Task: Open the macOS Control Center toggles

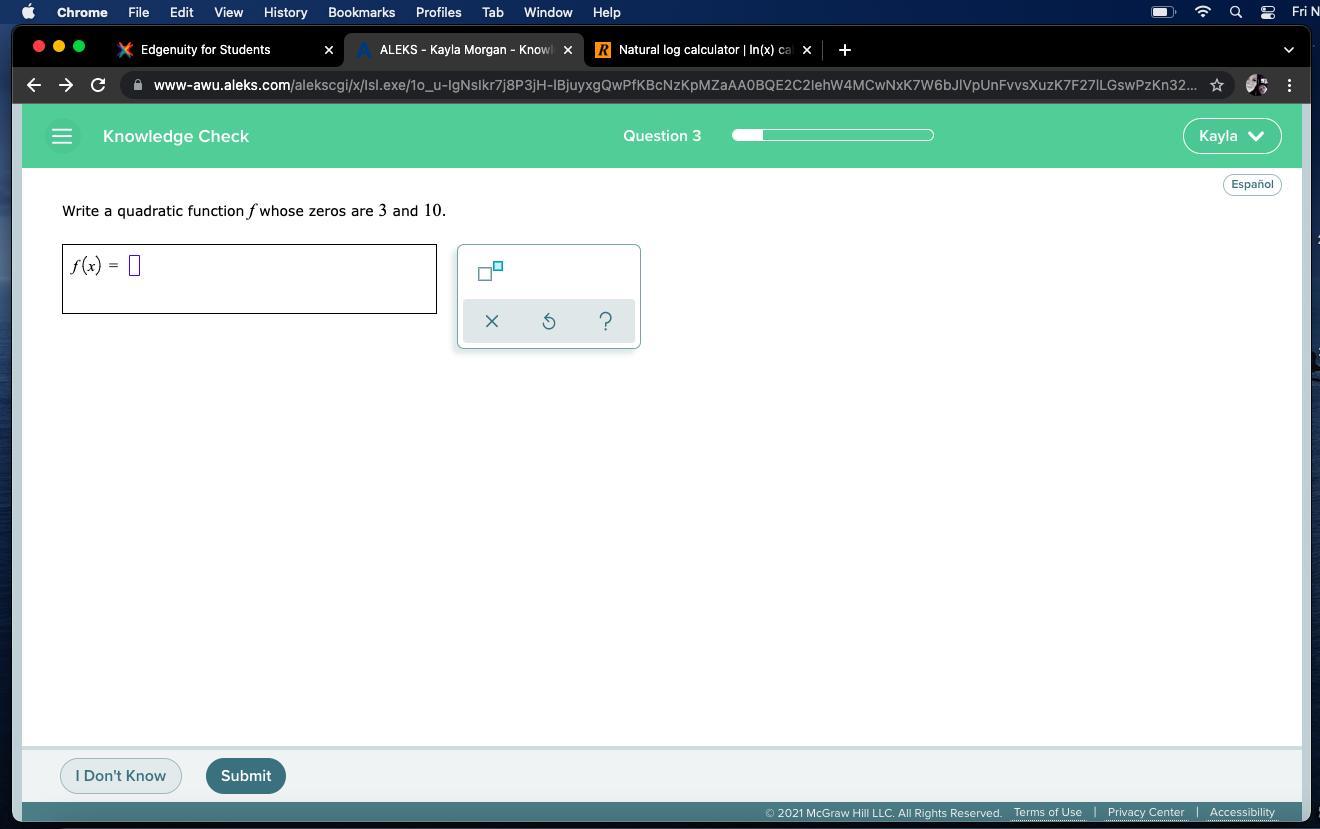Action: click(1267, 12)
